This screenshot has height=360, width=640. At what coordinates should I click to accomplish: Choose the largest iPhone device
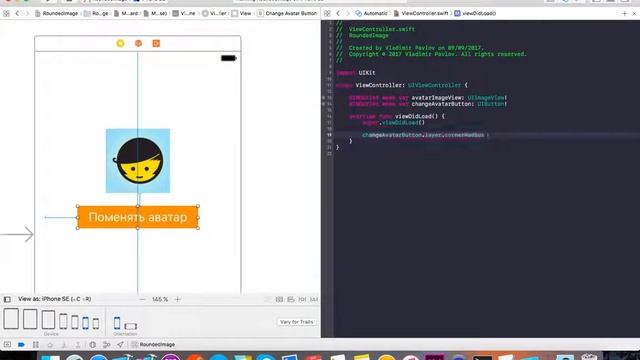[x=63, y=321]
